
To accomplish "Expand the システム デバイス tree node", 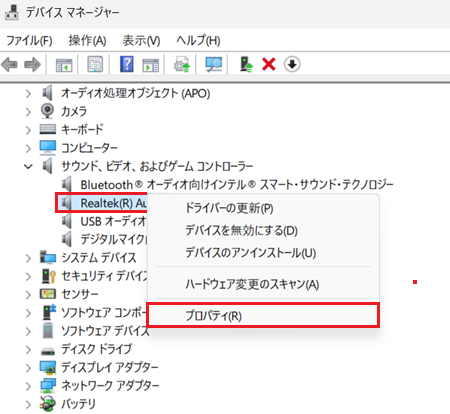I will 28,258.
